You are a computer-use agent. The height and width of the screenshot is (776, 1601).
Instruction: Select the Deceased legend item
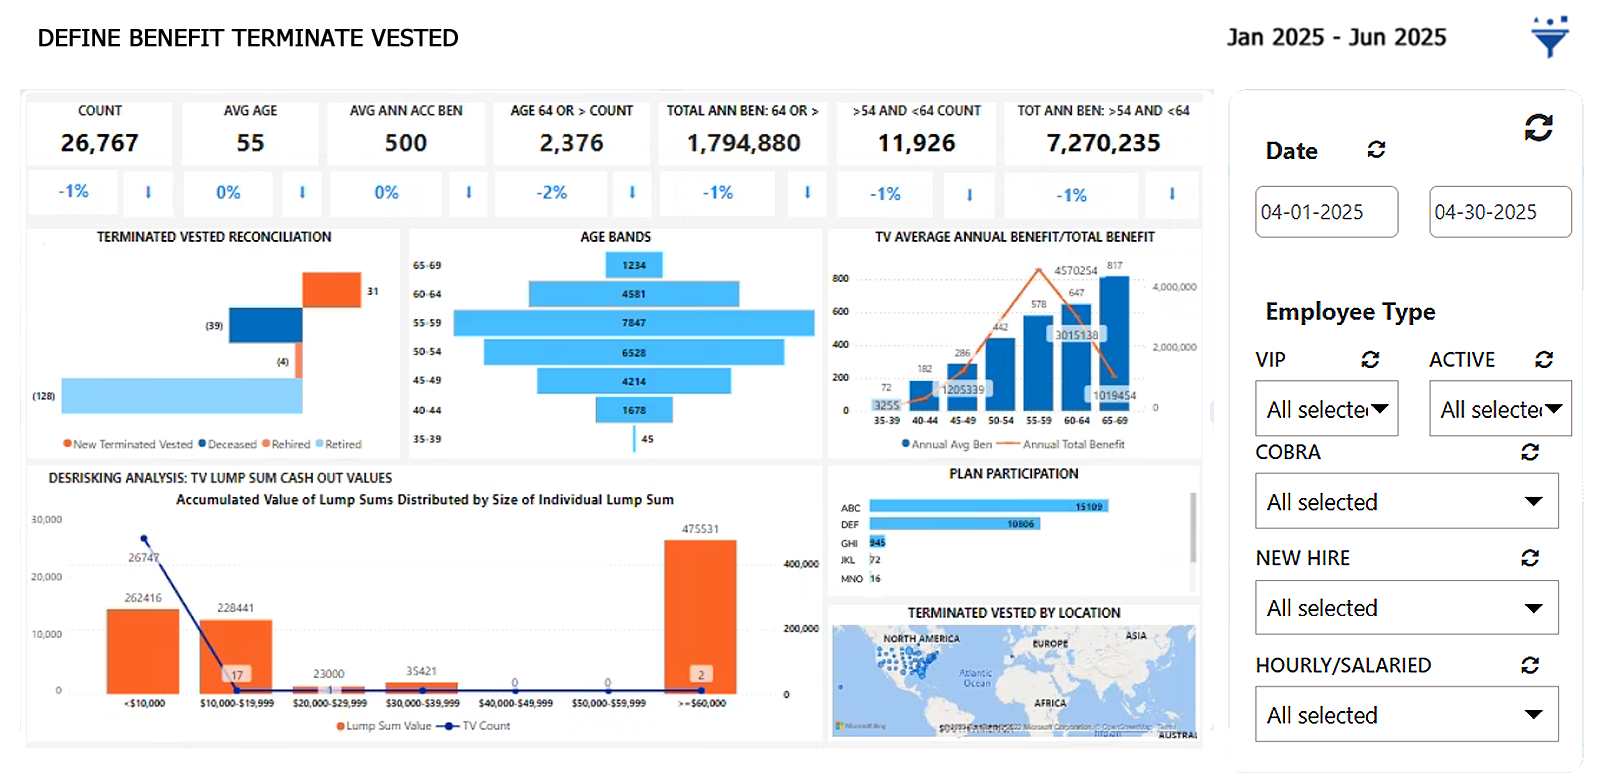coord(228,445)
